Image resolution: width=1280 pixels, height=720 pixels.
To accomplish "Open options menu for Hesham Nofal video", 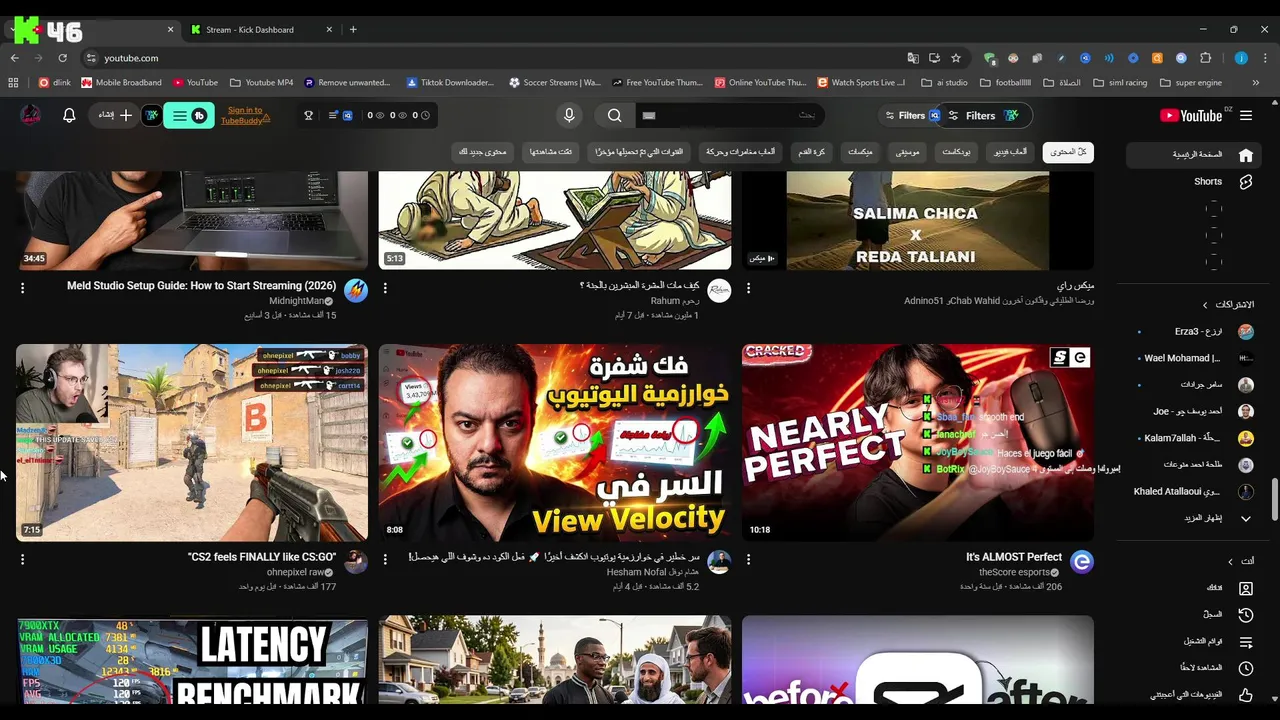I will (385, 559).
